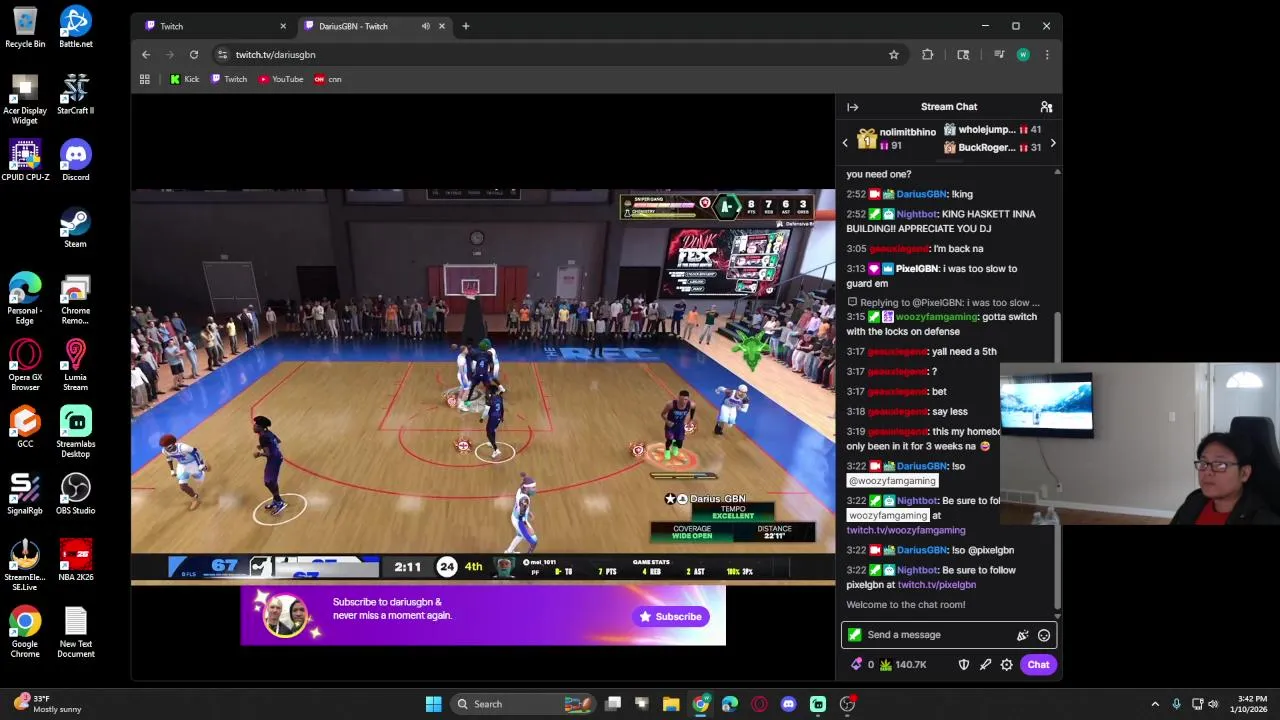
Task: Open cnn bookmark
Action: (328, 79)
